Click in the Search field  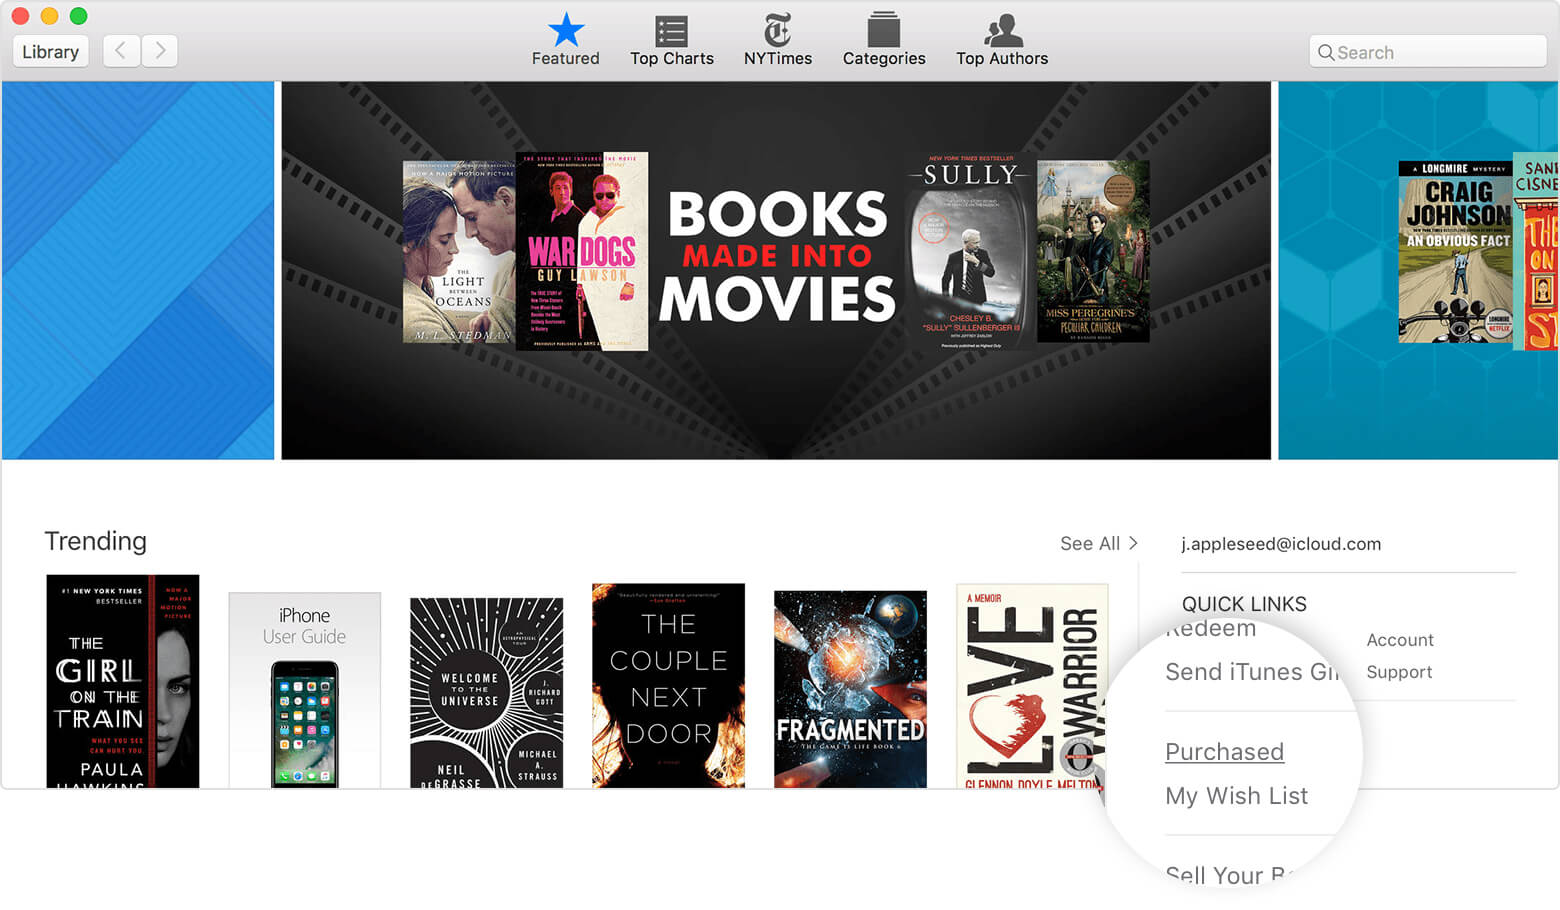coord(1427,52)
